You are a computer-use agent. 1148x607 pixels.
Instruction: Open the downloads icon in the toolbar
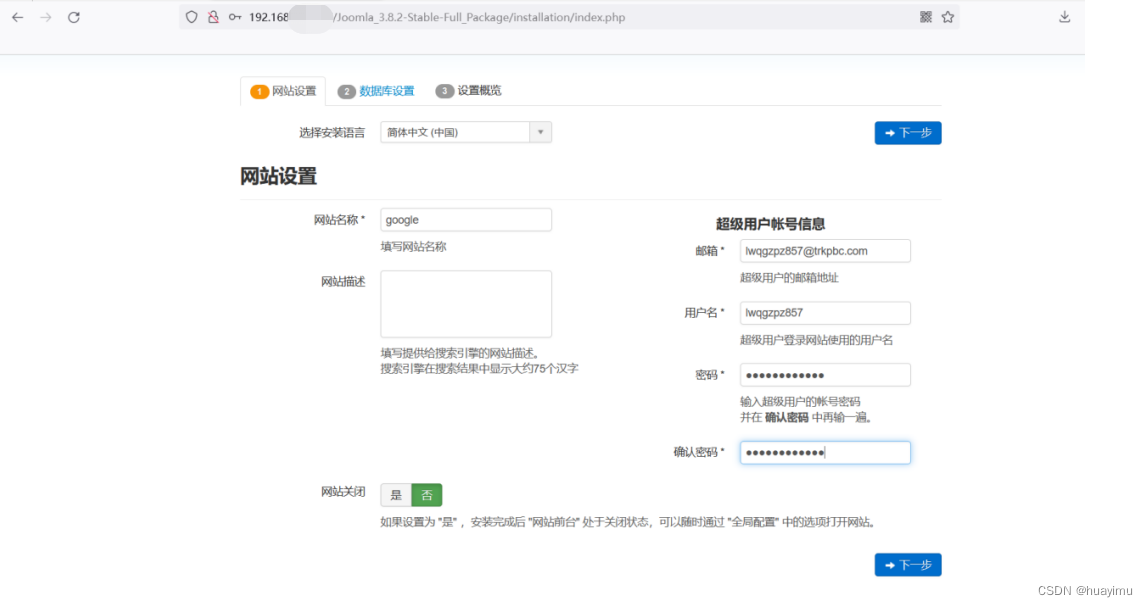coord(1064,17)
